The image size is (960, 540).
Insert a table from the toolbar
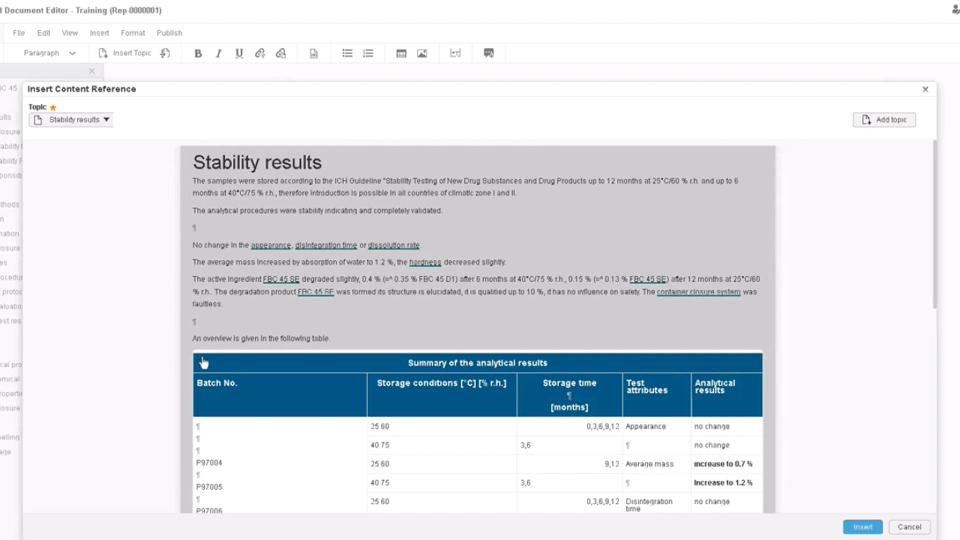[401, 53]
